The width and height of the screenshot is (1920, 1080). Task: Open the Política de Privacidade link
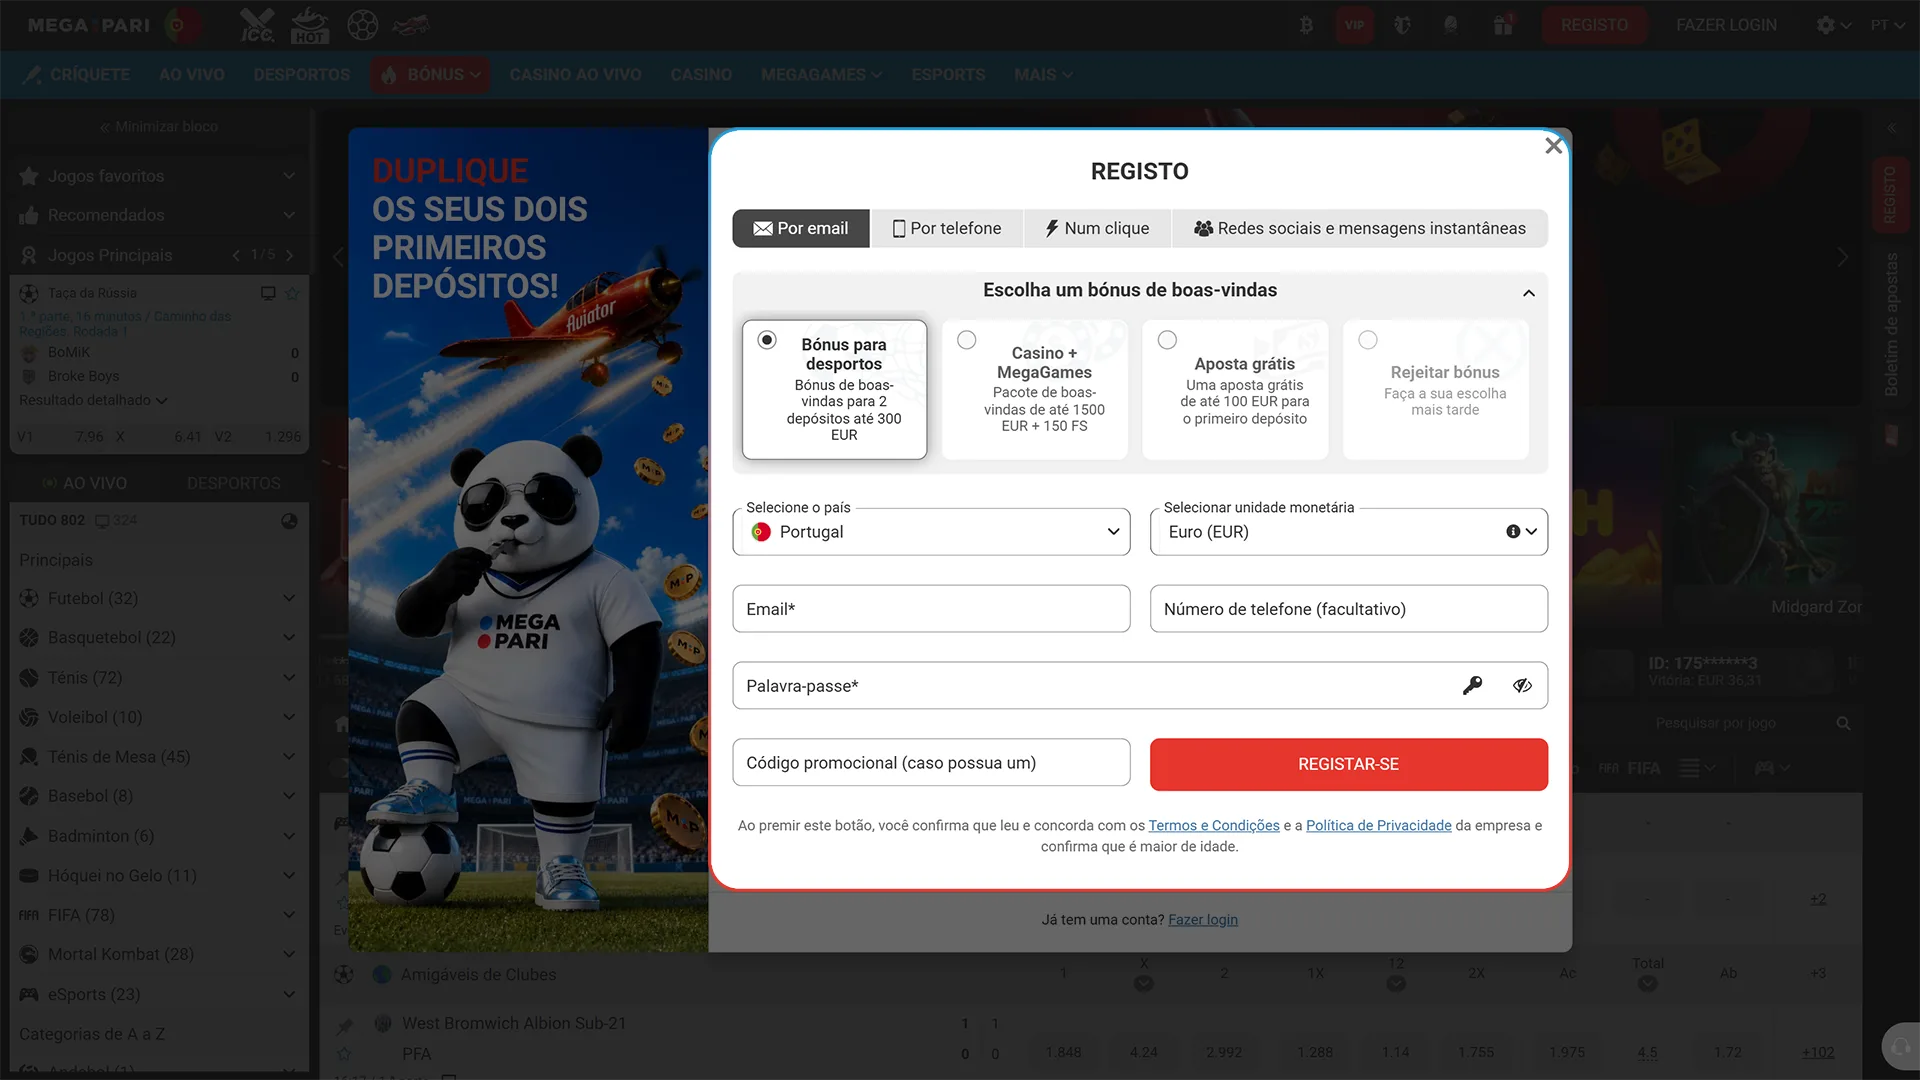[1378, 825]
